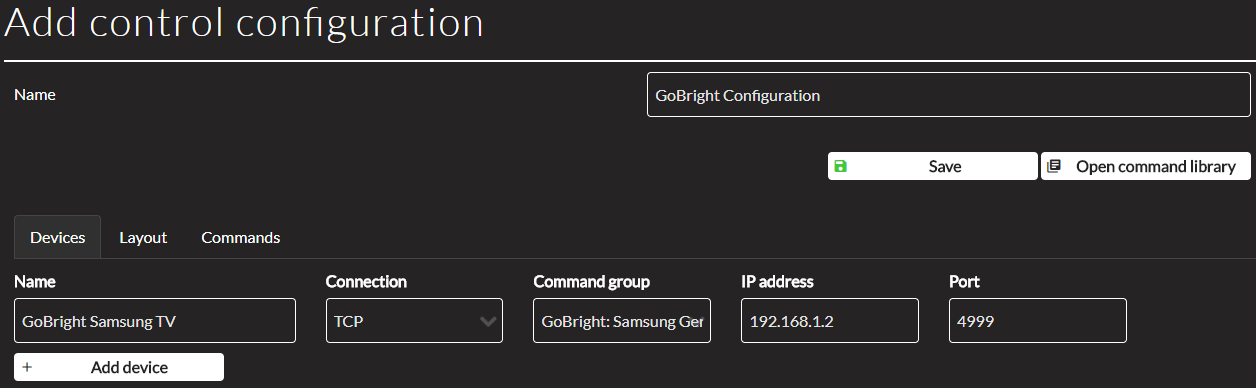Click the command library book icon

click(1053, 166)
